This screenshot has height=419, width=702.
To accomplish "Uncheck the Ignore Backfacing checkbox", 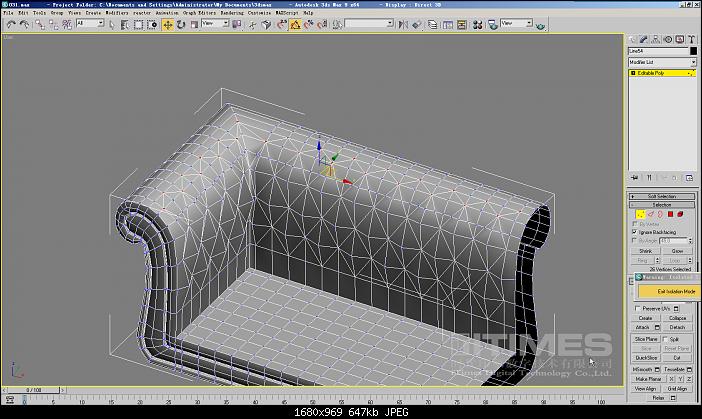I will click(634, 232).
